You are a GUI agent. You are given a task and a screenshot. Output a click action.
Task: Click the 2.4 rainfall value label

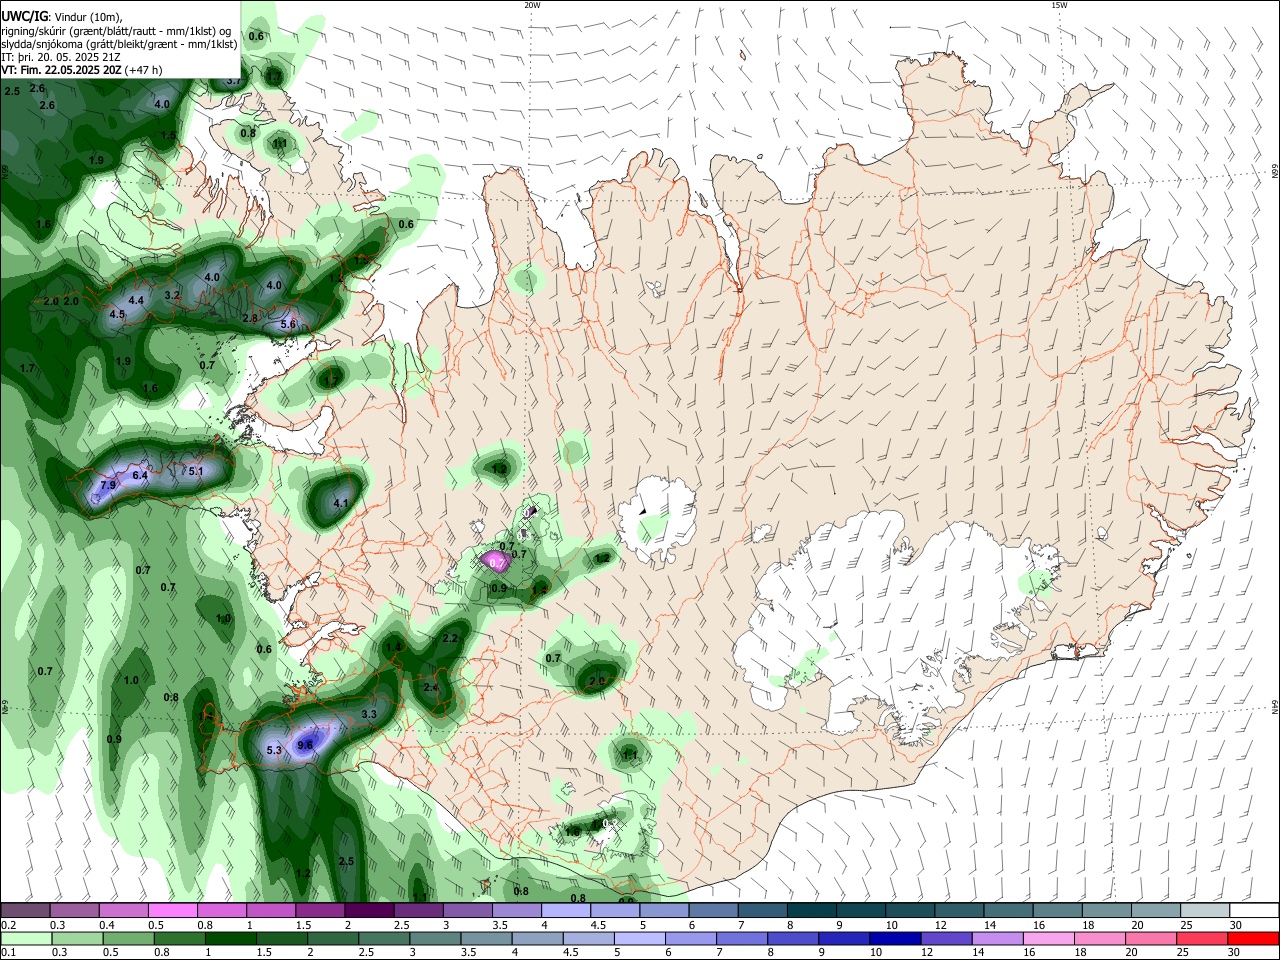click(x=431, y=688)
